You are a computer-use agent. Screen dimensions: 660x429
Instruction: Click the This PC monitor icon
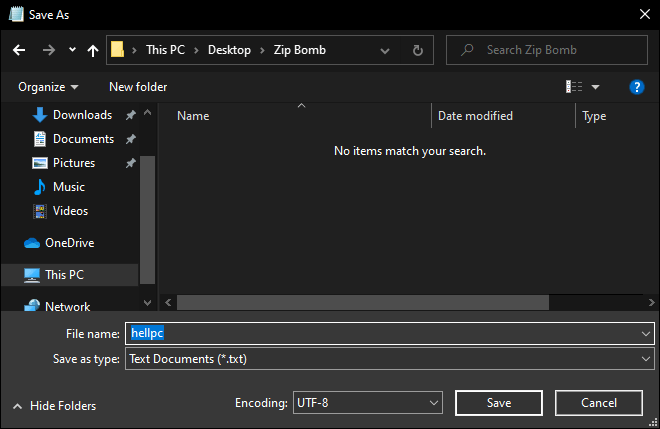click(x=32, y=275)
